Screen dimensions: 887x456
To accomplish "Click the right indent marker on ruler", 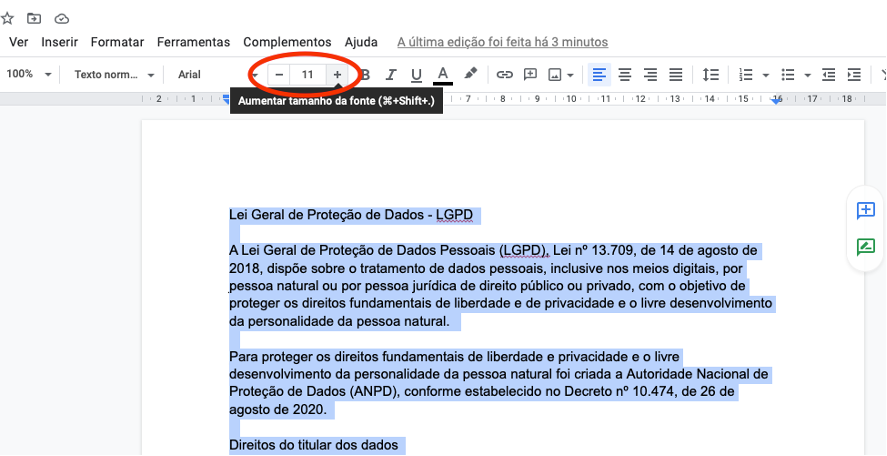I will 777,100.
